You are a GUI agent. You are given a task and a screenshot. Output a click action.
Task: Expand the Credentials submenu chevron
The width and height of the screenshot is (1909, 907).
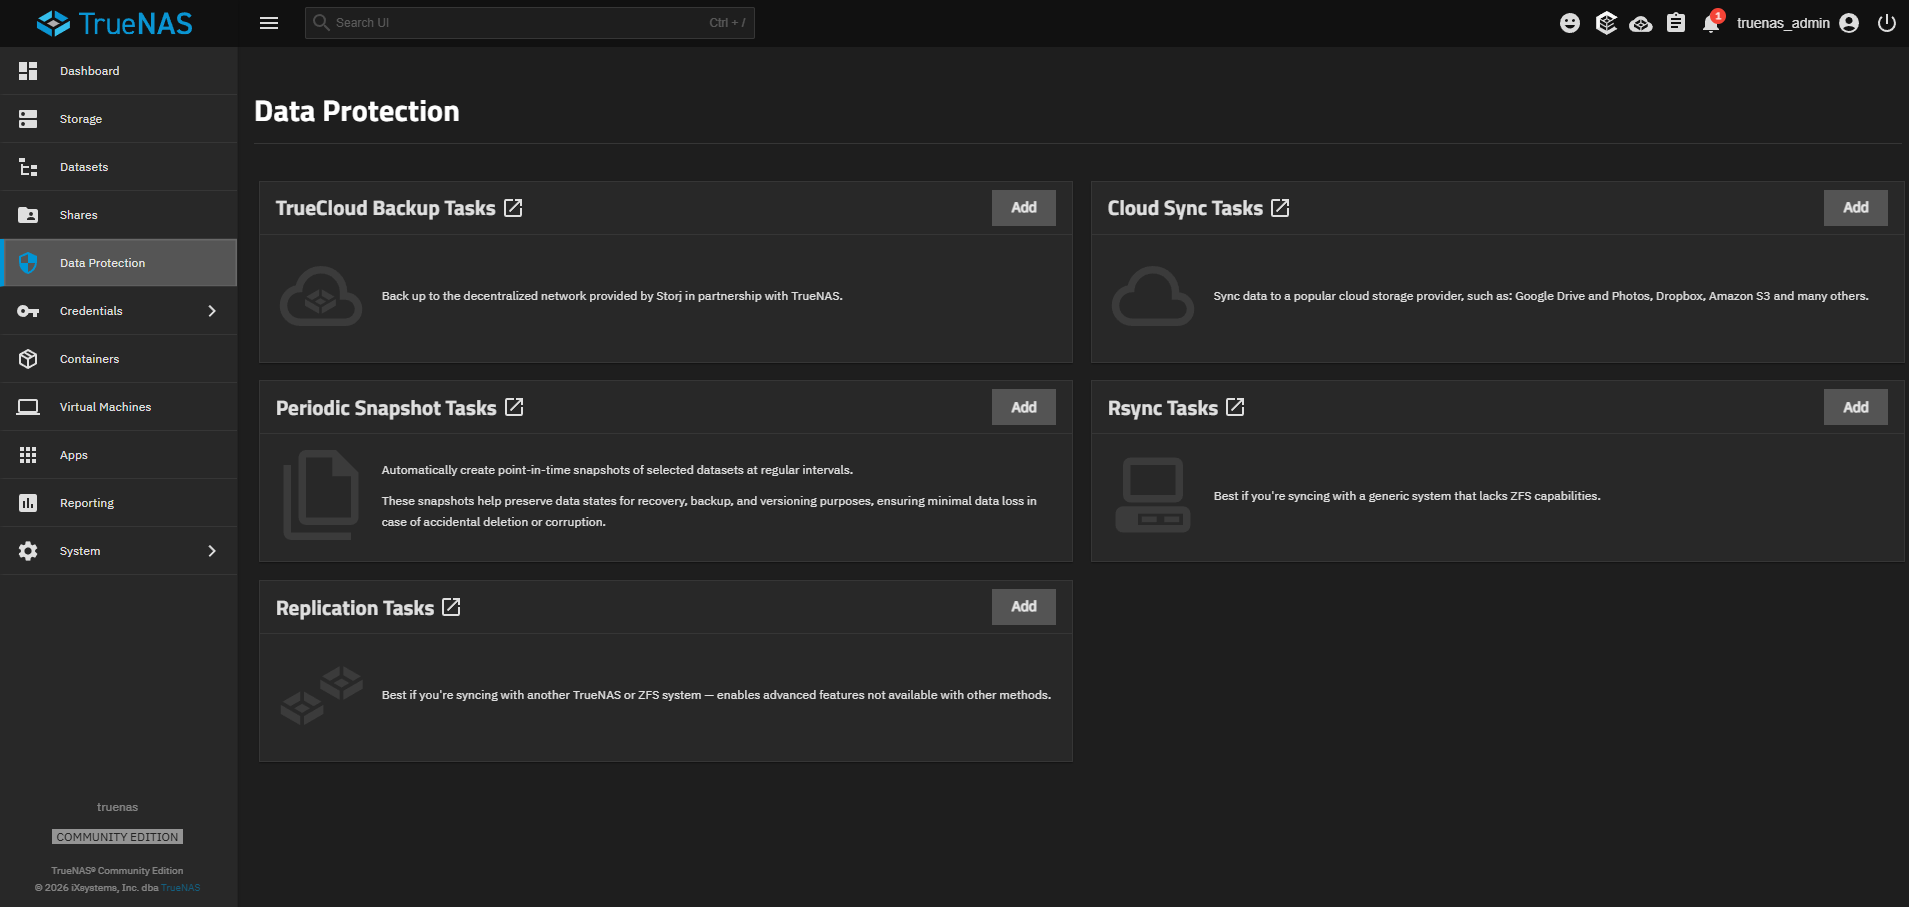pyautogui.click(x=212, y=311)
